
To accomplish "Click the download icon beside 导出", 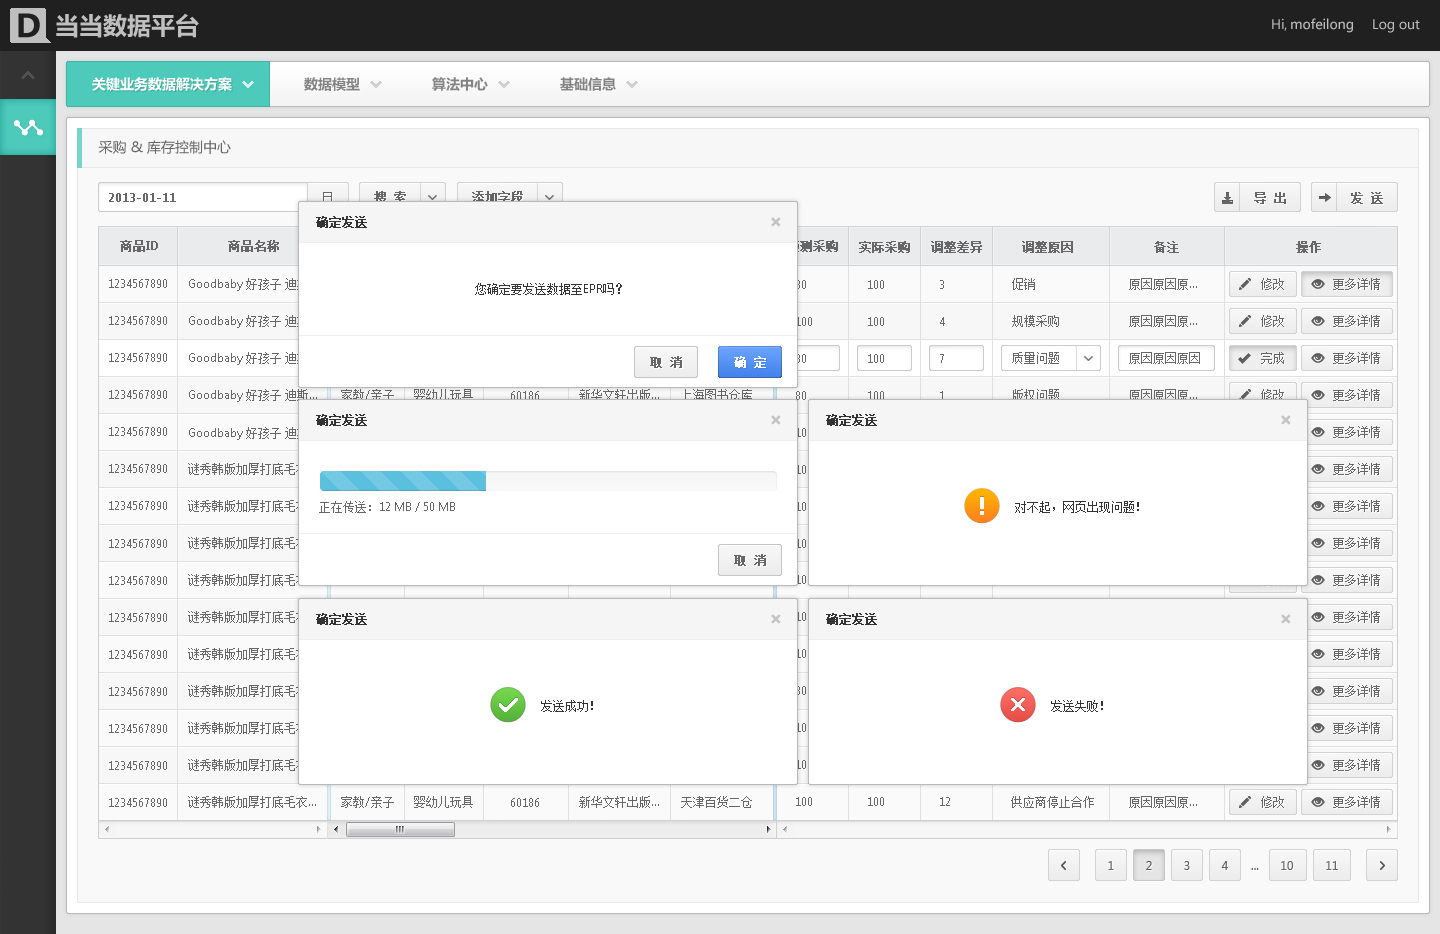I will (1227, 198).
